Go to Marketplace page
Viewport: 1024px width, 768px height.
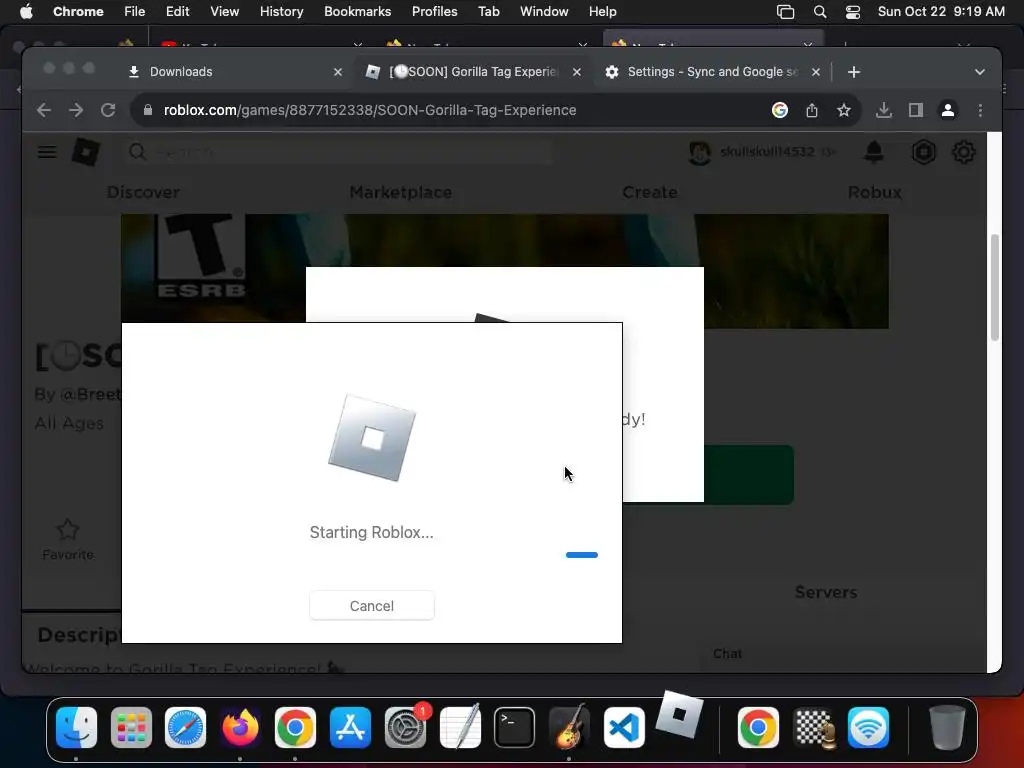click(x=400, y=192)
